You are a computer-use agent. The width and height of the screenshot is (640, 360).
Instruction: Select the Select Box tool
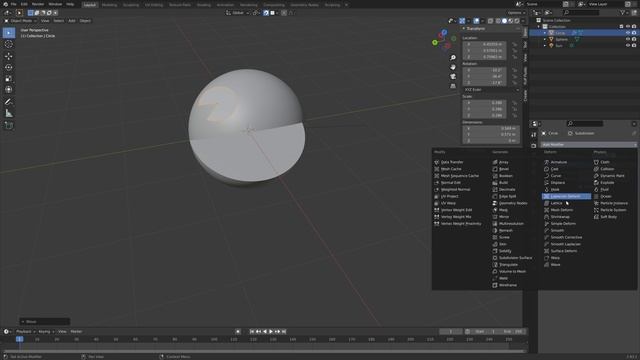(x=9, y=33)
